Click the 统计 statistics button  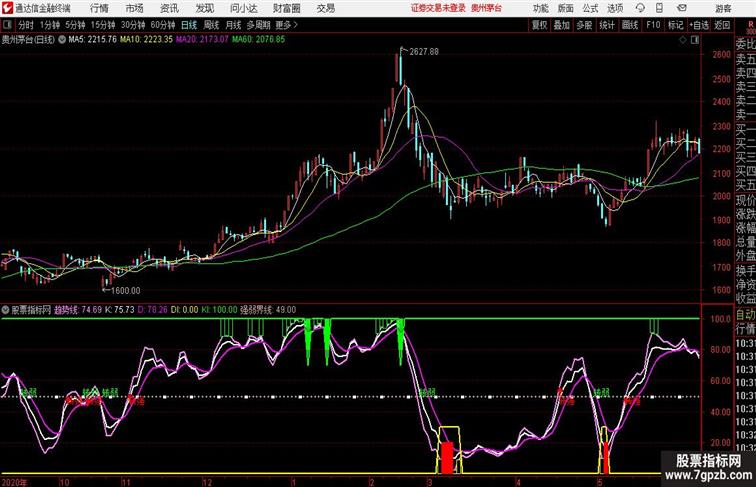(x=607, y=25)
